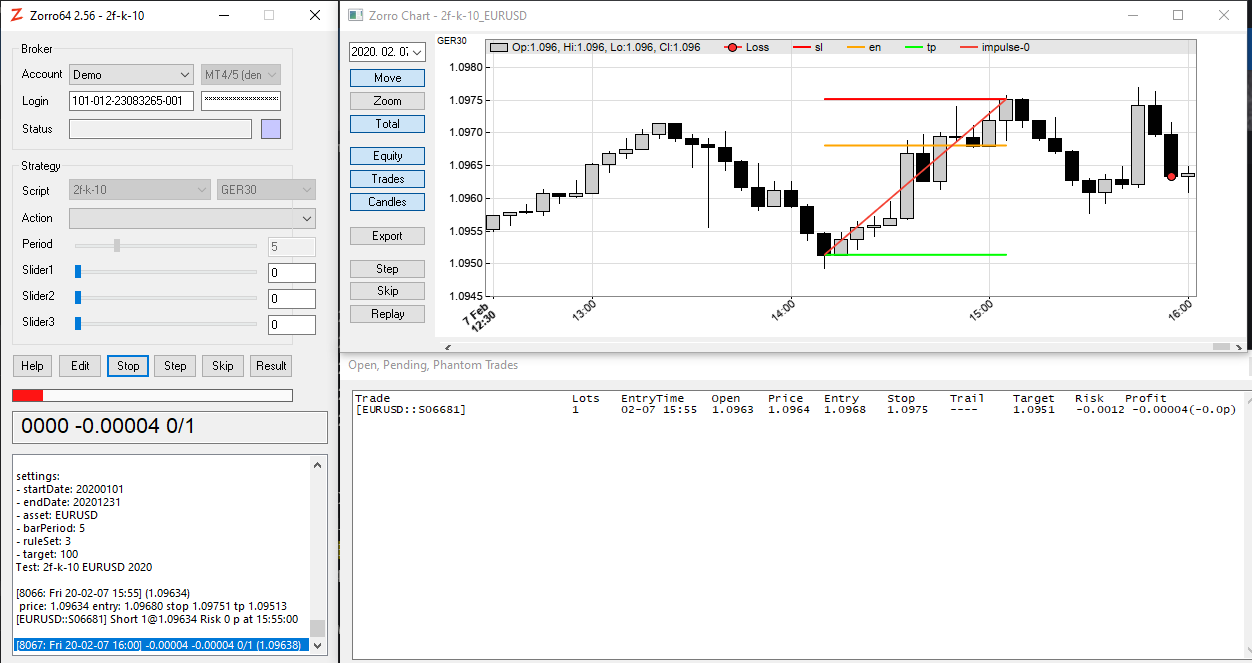Toggle the Equity chart button
The image size is (1252, 663).
tap(387, 156)
